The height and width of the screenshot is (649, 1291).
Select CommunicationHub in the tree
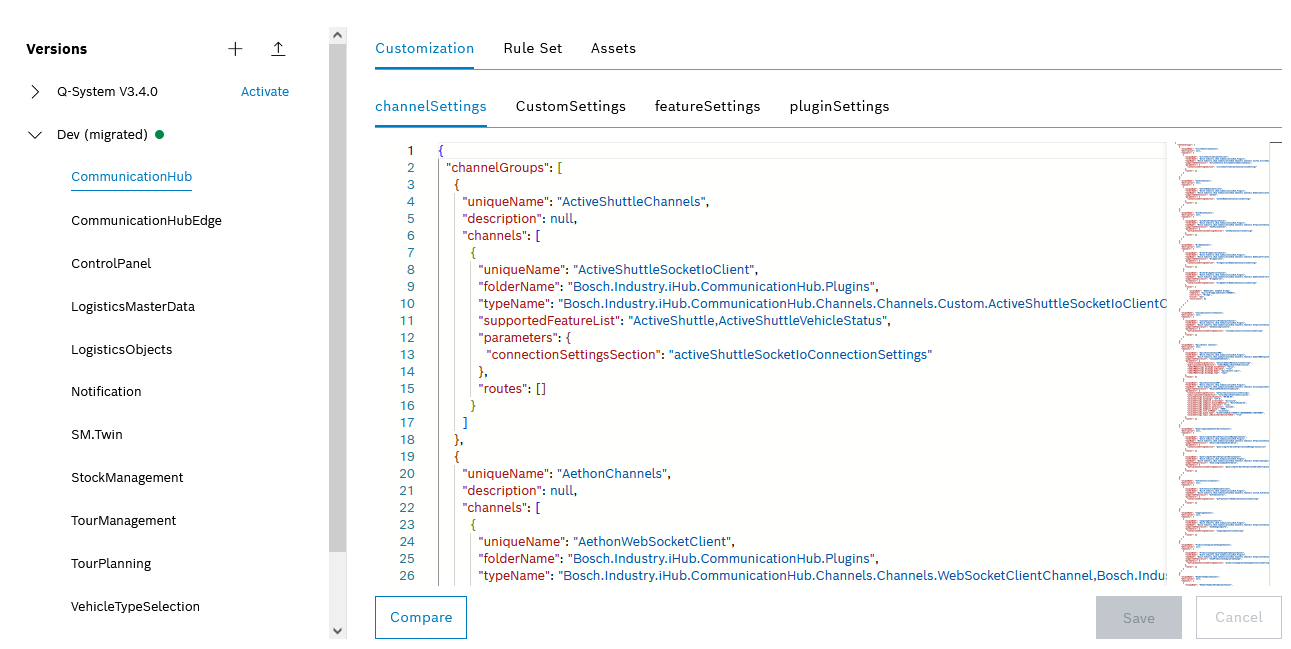click(131, 177)
